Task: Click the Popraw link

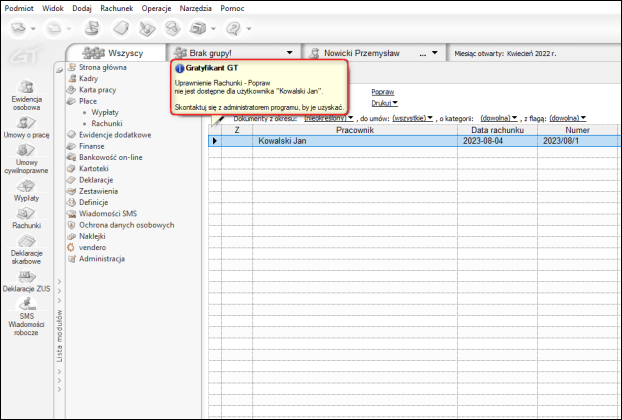Action: tap(382, 92)
